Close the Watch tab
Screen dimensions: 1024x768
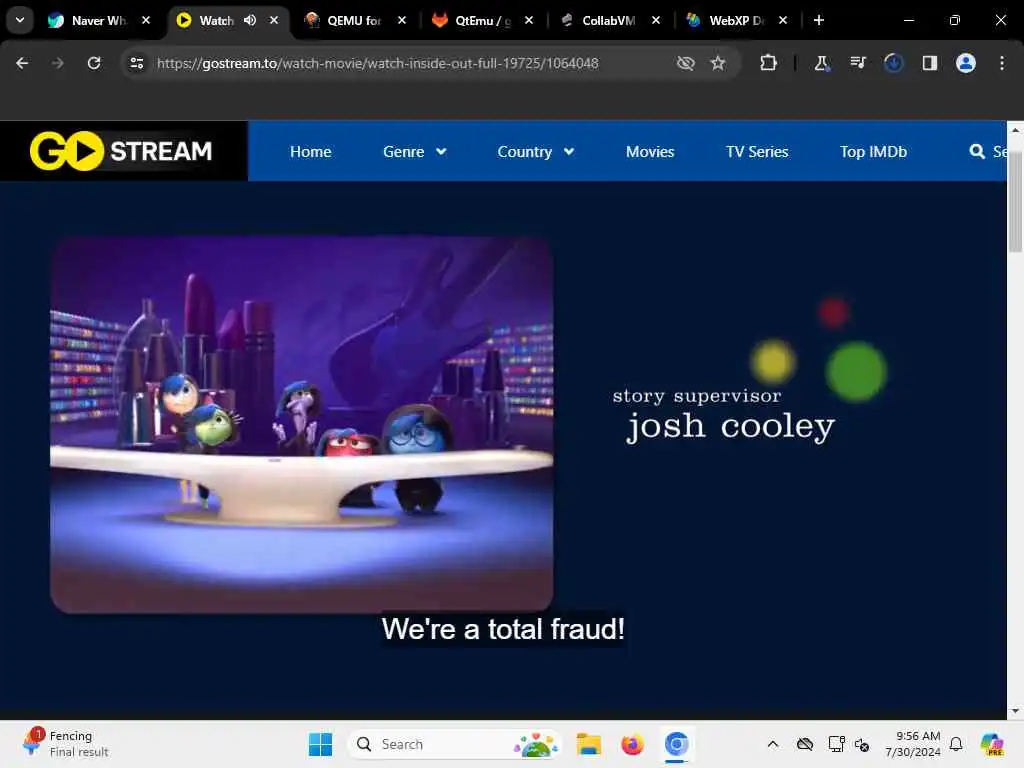[x=274, y=20]
